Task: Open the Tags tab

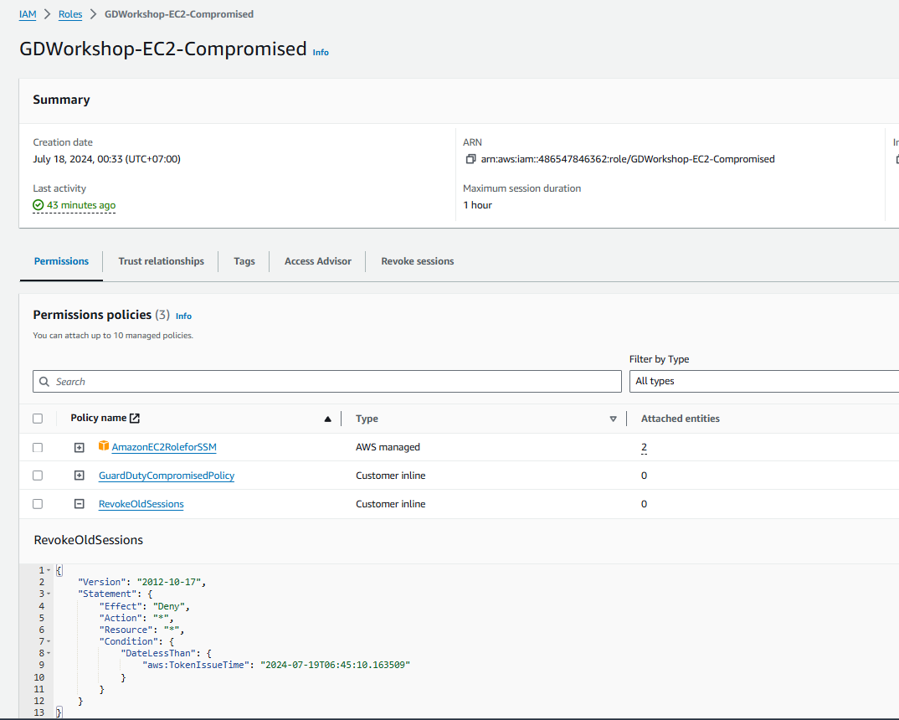Action: point(244,261)
